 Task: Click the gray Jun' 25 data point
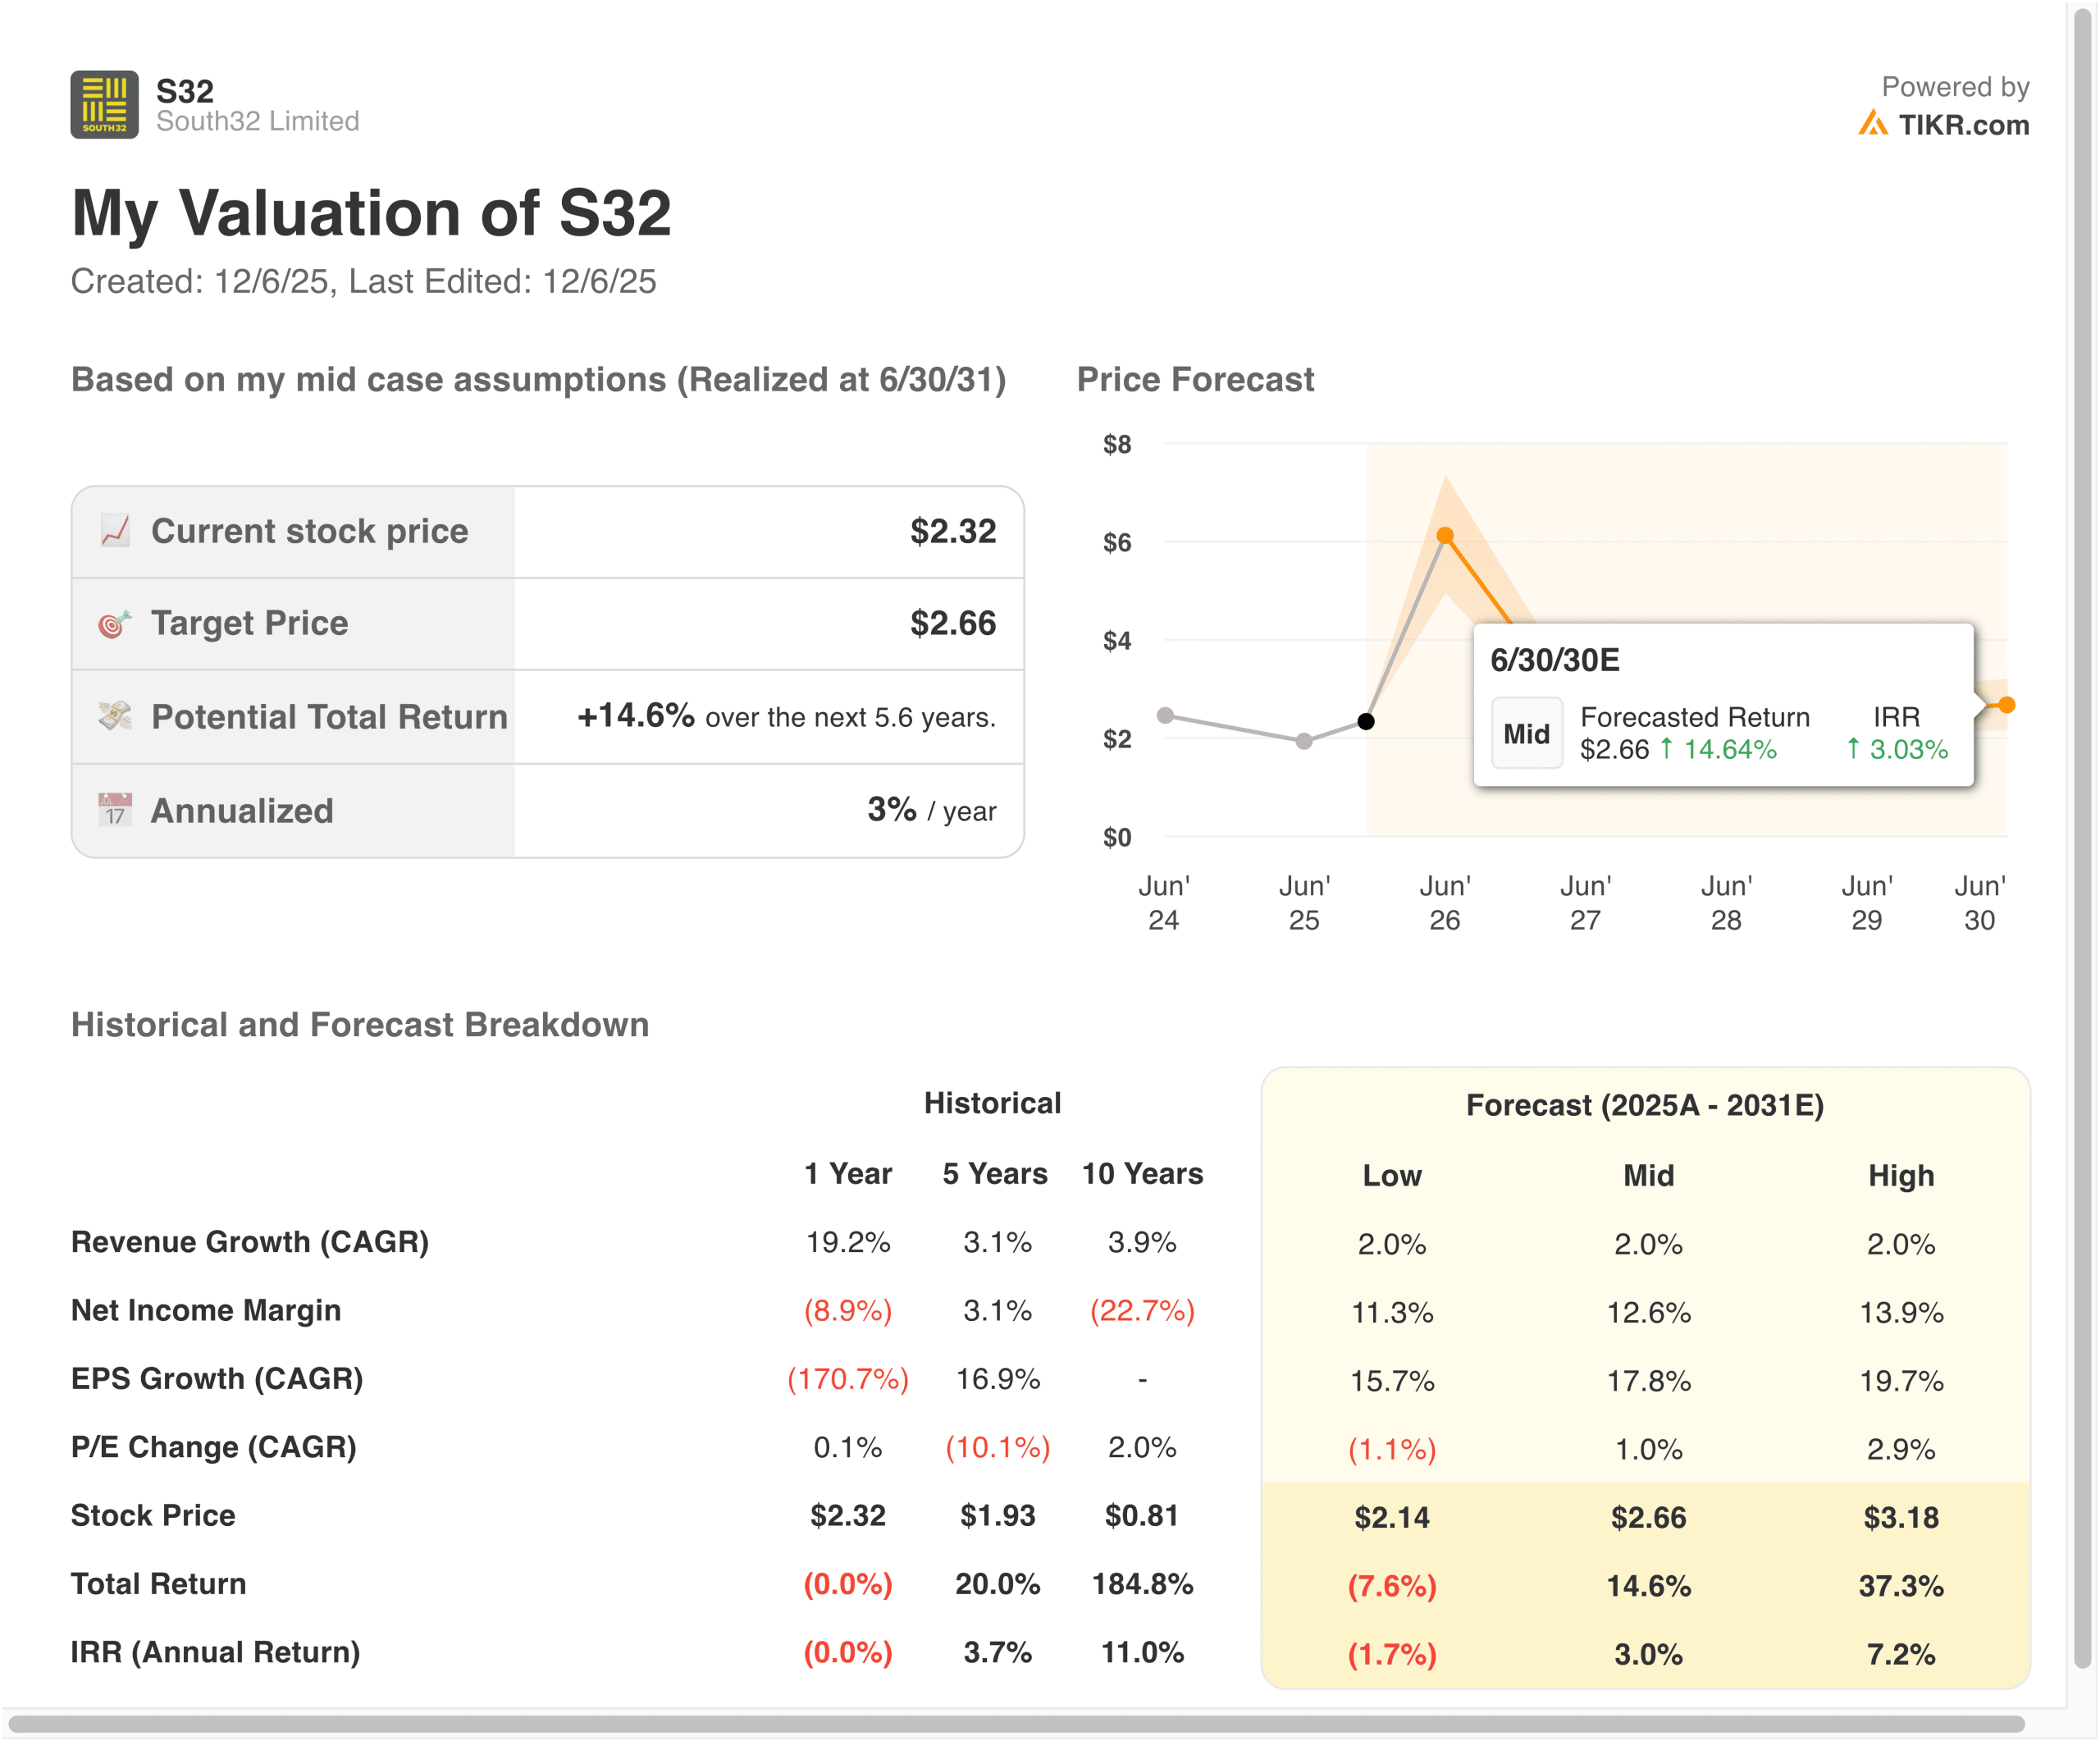[1304, 741]
